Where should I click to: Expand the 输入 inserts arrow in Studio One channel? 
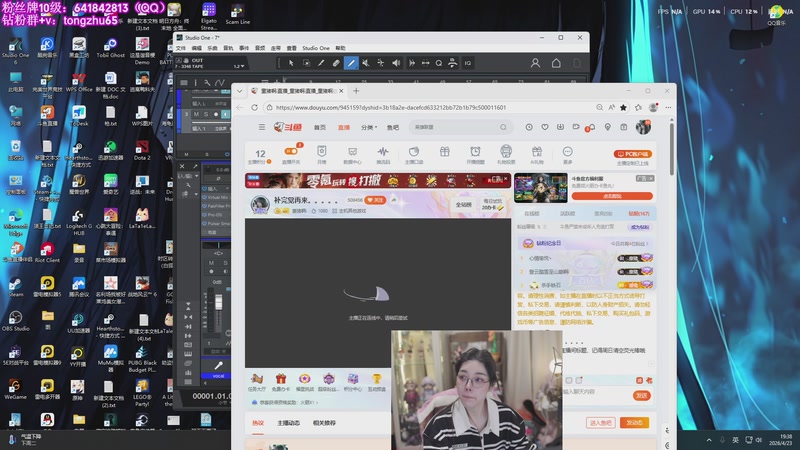coord(227,188)
